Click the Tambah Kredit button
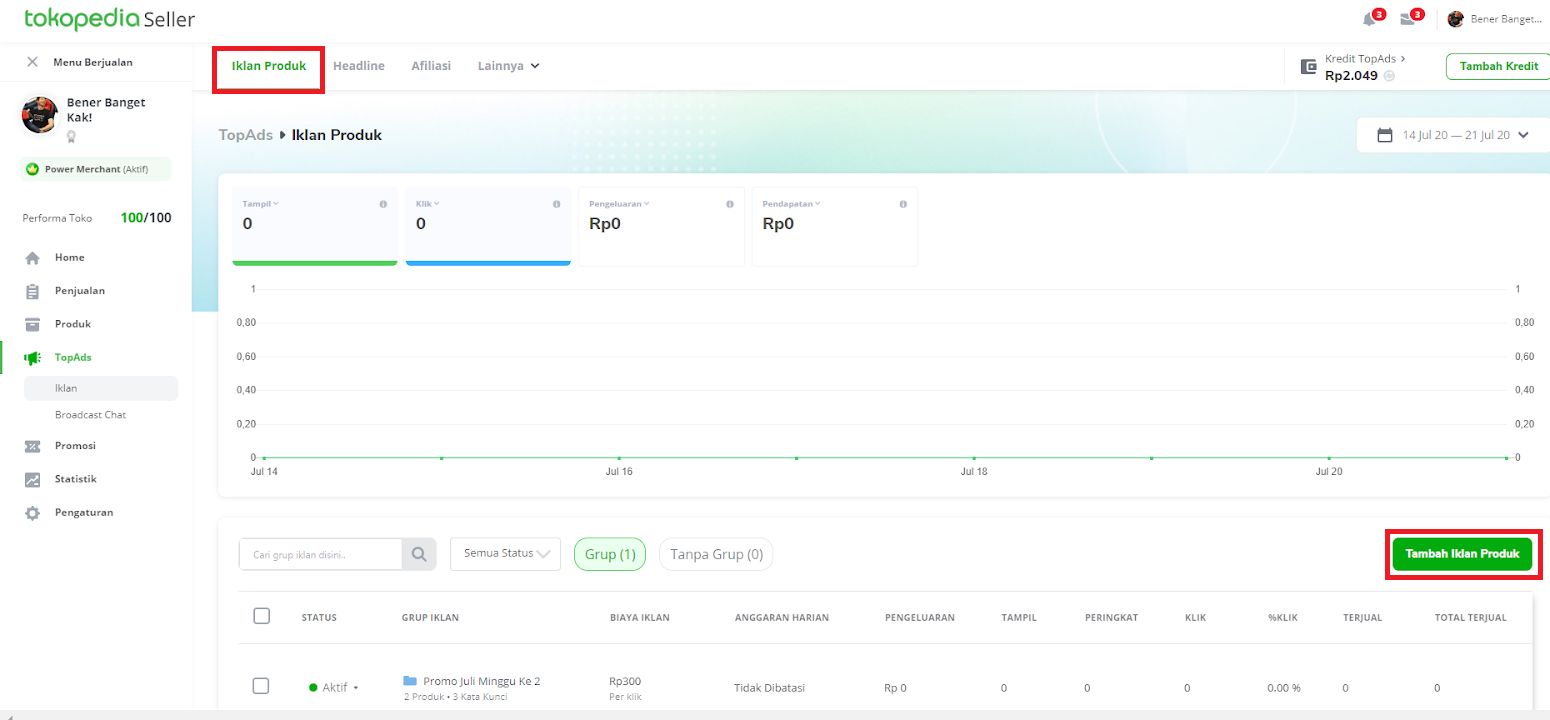1550x720 pixels. [x=1498, y=66]
